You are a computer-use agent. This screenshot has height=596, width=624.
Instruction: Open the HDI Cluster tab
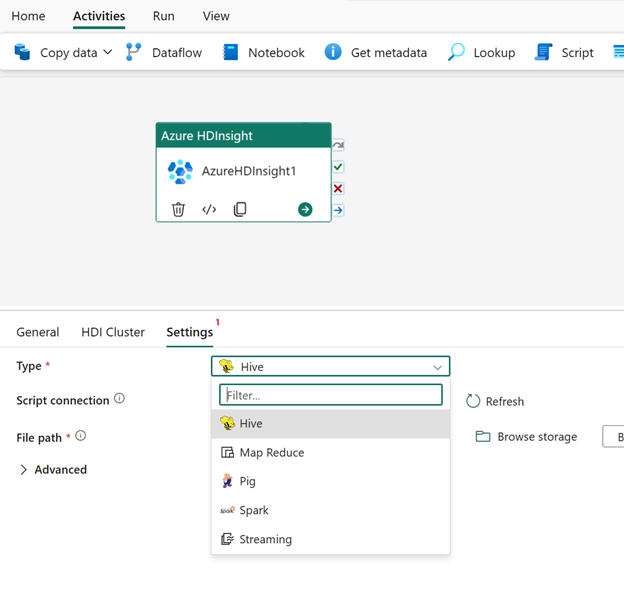113,332
